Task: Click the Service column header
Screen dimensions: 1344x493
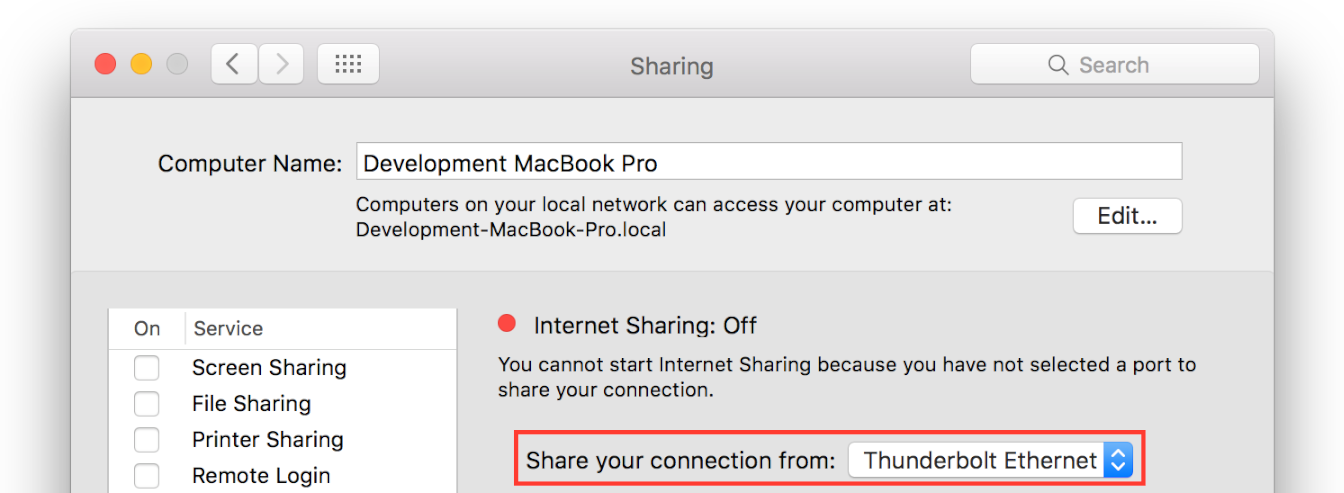Action: tap(228, 329)
